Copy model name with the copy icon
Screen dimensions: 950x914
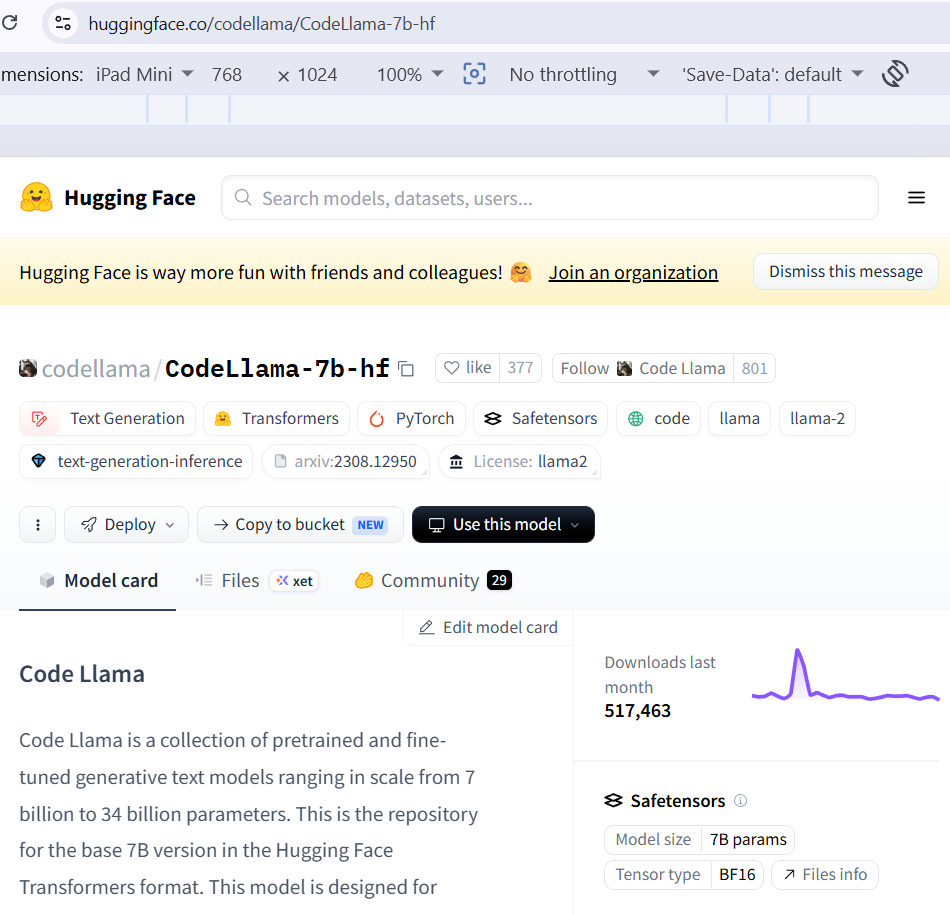click(406, 368)
